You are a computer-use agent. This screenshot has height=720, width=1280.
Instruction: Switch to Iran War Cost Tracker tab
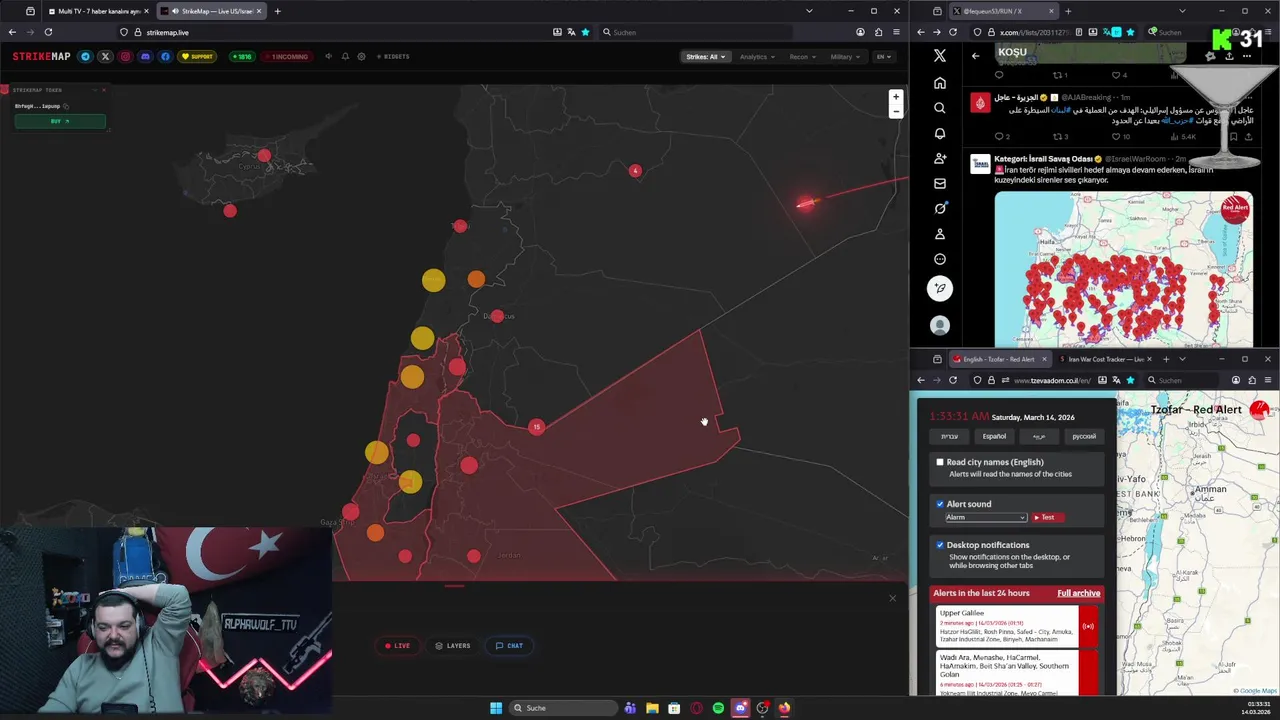[x=1104, y=359]
